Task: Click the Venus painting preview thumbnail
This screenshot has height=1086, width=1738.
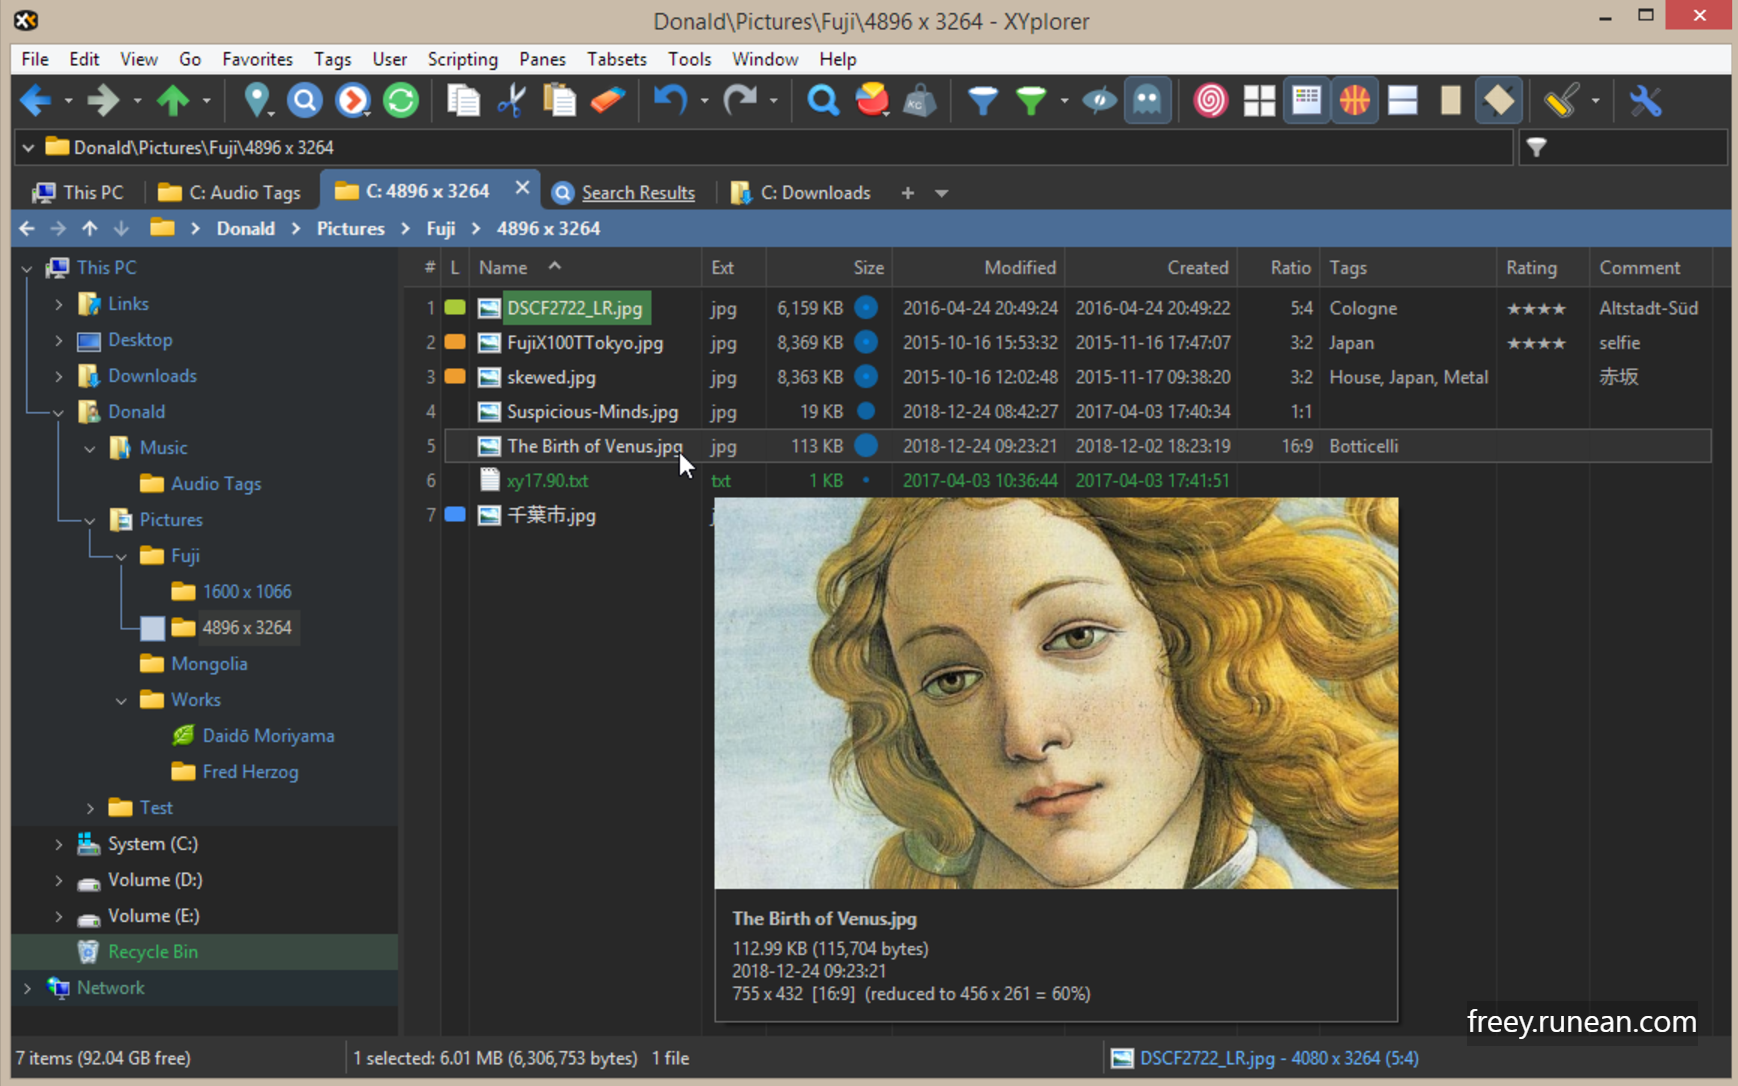Action: (1056, 693)
